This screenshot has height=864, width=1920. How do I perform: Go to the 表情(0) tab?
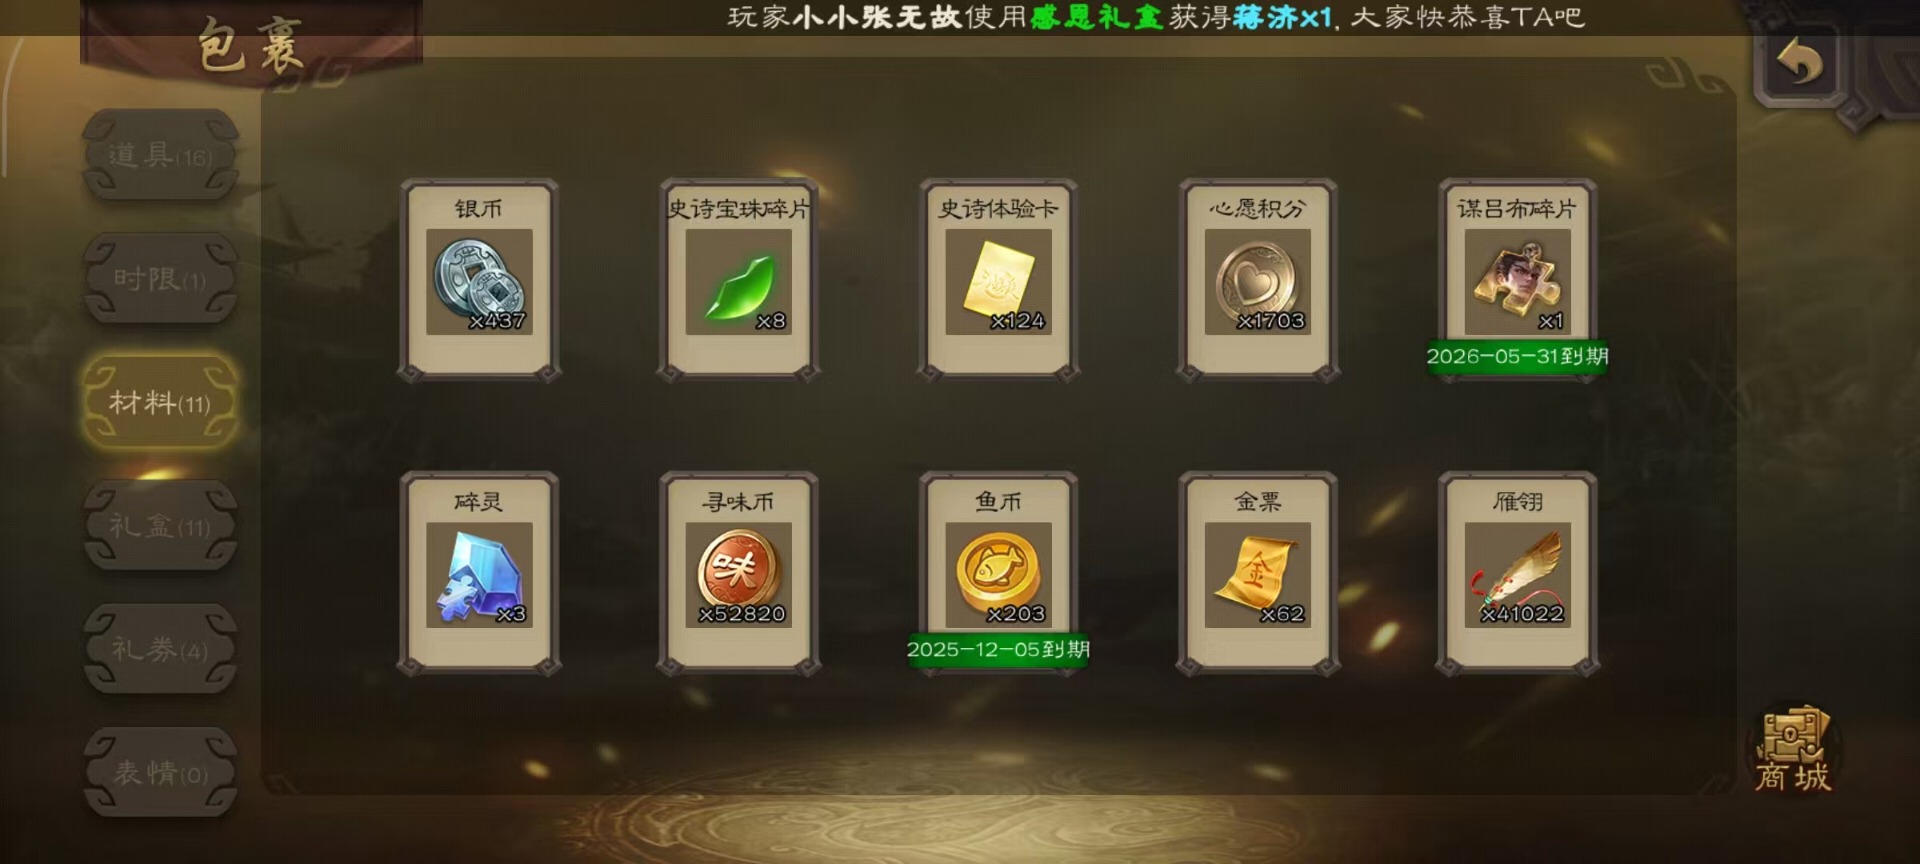tap(160, 773)
